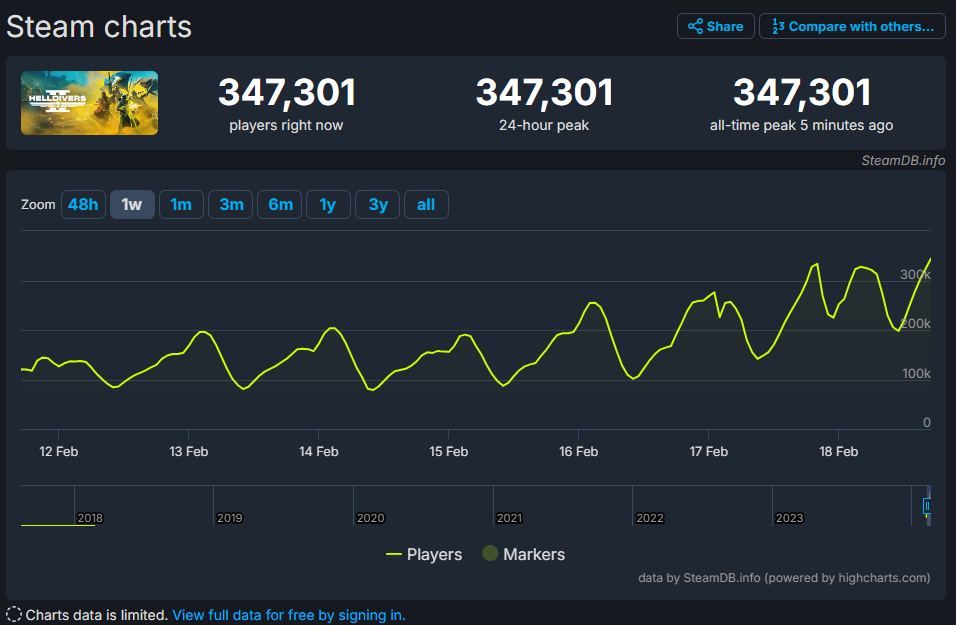Set chart zoom to 48h
This screenshot has height=625, width=956.
pyautogui.click(x=83, y=204)
